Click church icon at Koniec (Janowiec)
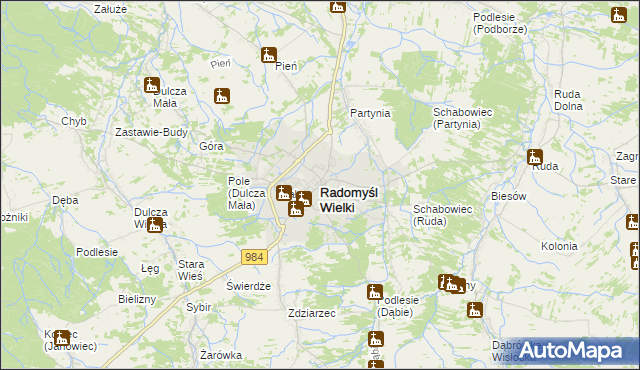Image resolution: width=640 pixels, height=370 pixels. 62,338
